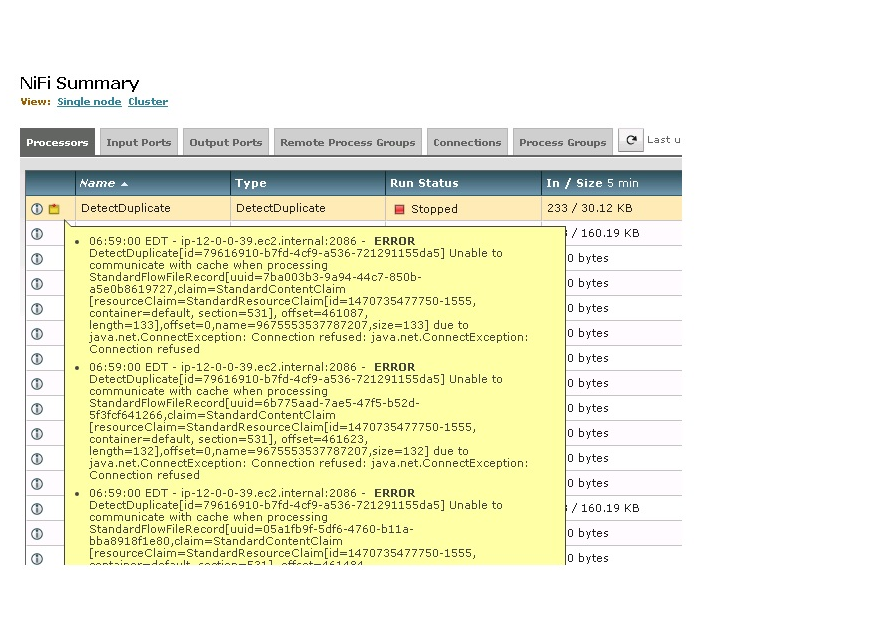Click the info icon above the last table row
894x634 pixels.
tap(37, 533)
